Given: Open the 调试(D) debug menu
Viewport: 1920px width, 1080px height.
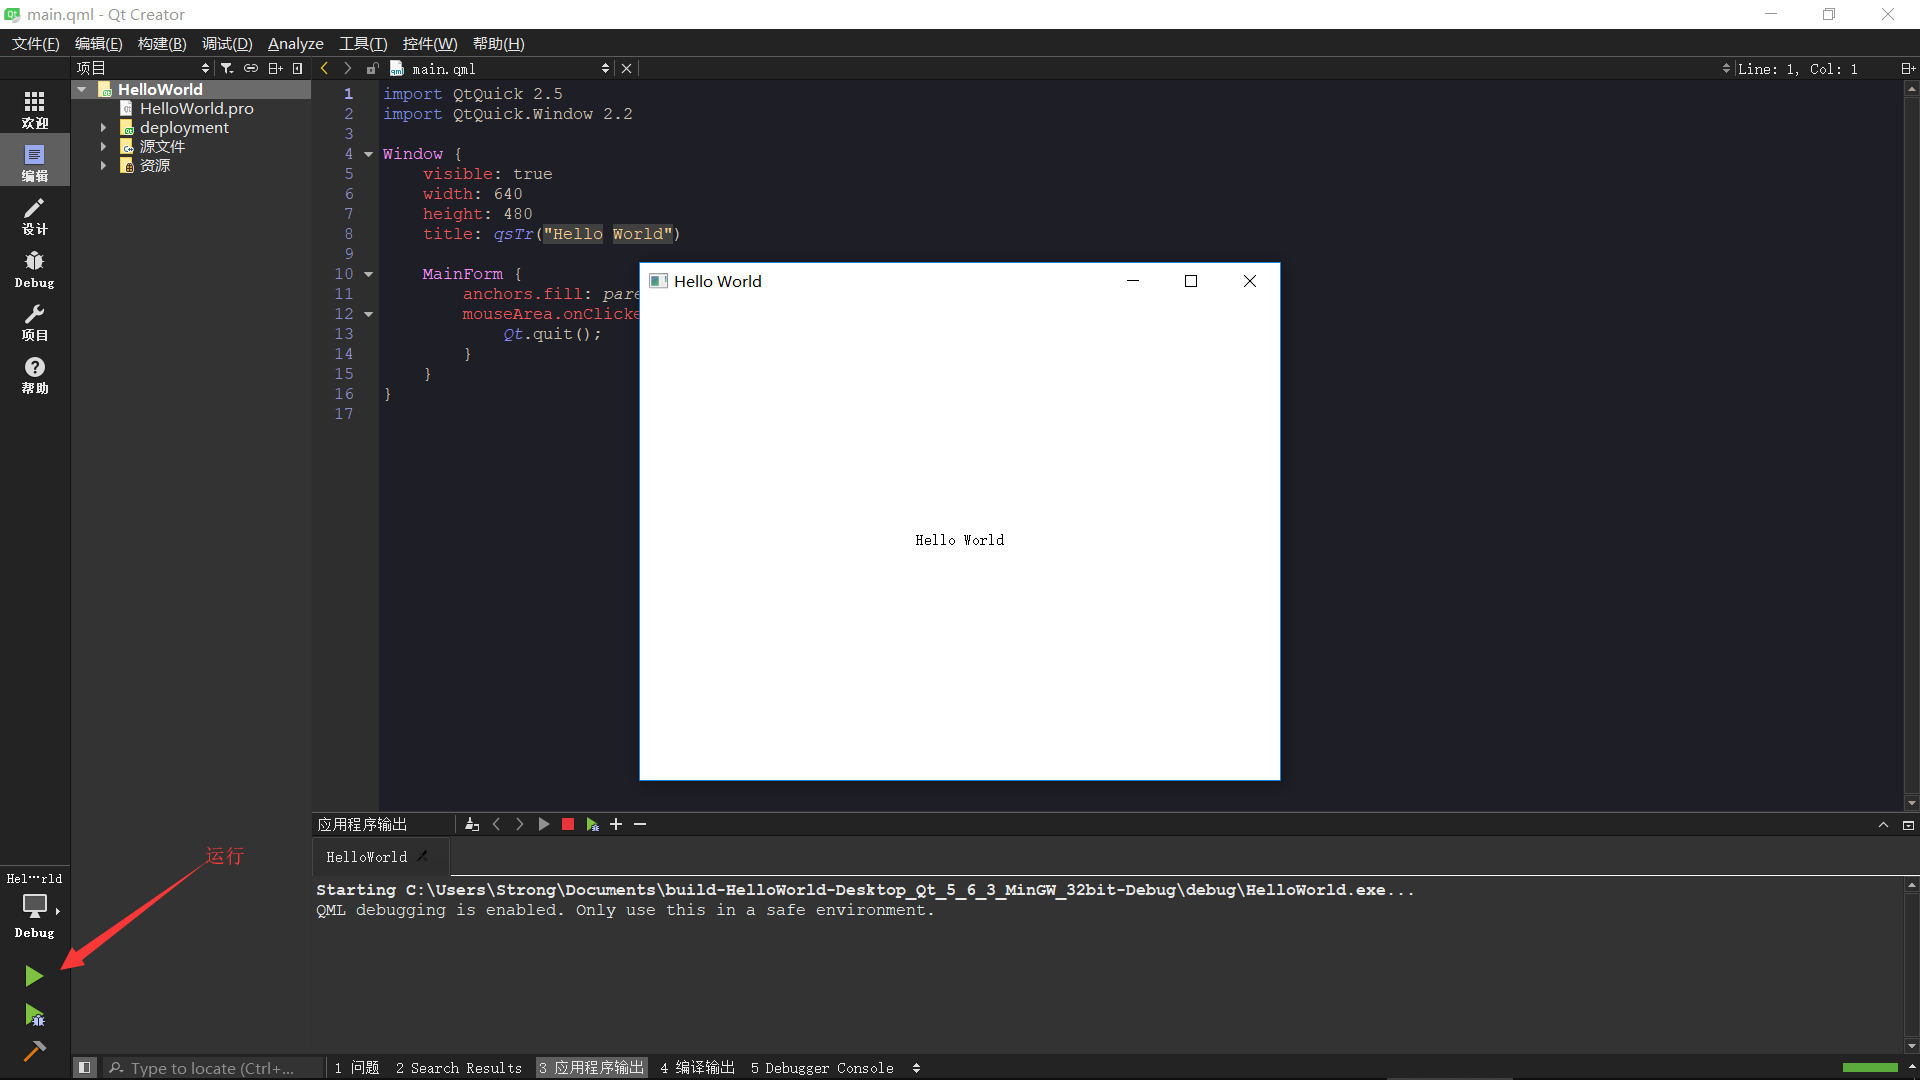Looking at the screenshot, I should pyautogui.click(x=227, y=43).
